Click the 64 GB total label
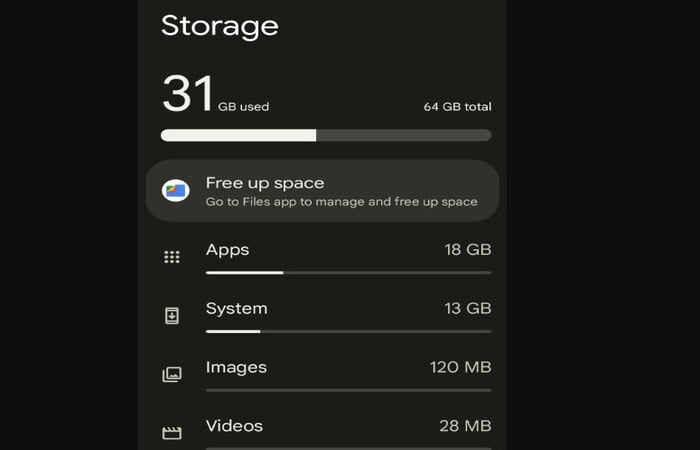This screenshot has width=700, height=450. [458, 107]
